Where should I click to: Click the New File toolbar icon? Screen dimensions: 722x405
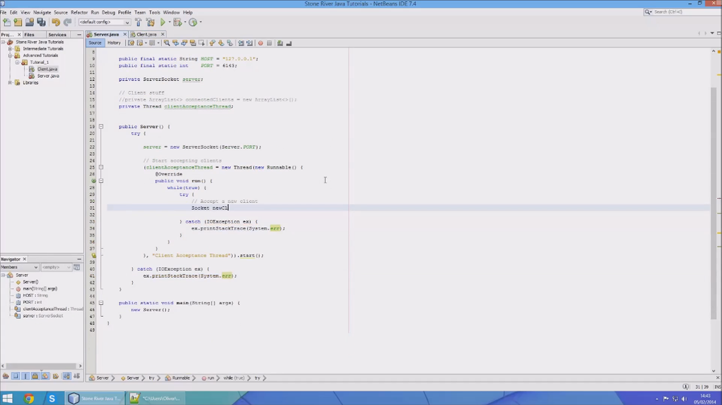[6, 22]
